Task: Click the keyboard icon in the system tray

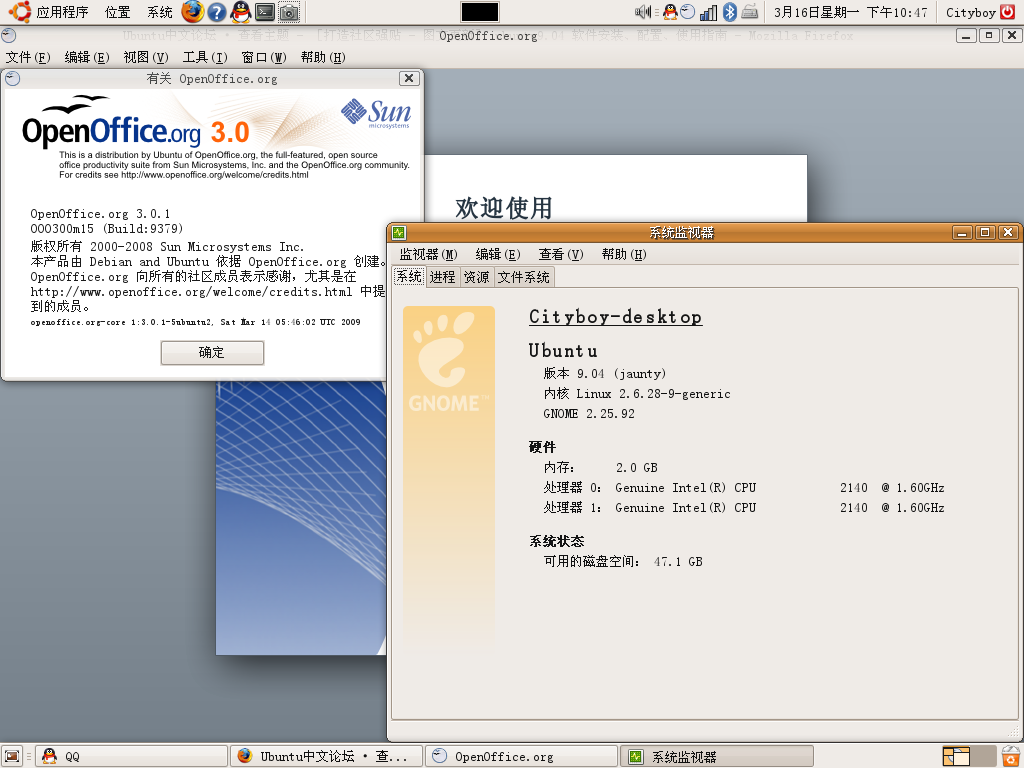Action: pos(750,12)
